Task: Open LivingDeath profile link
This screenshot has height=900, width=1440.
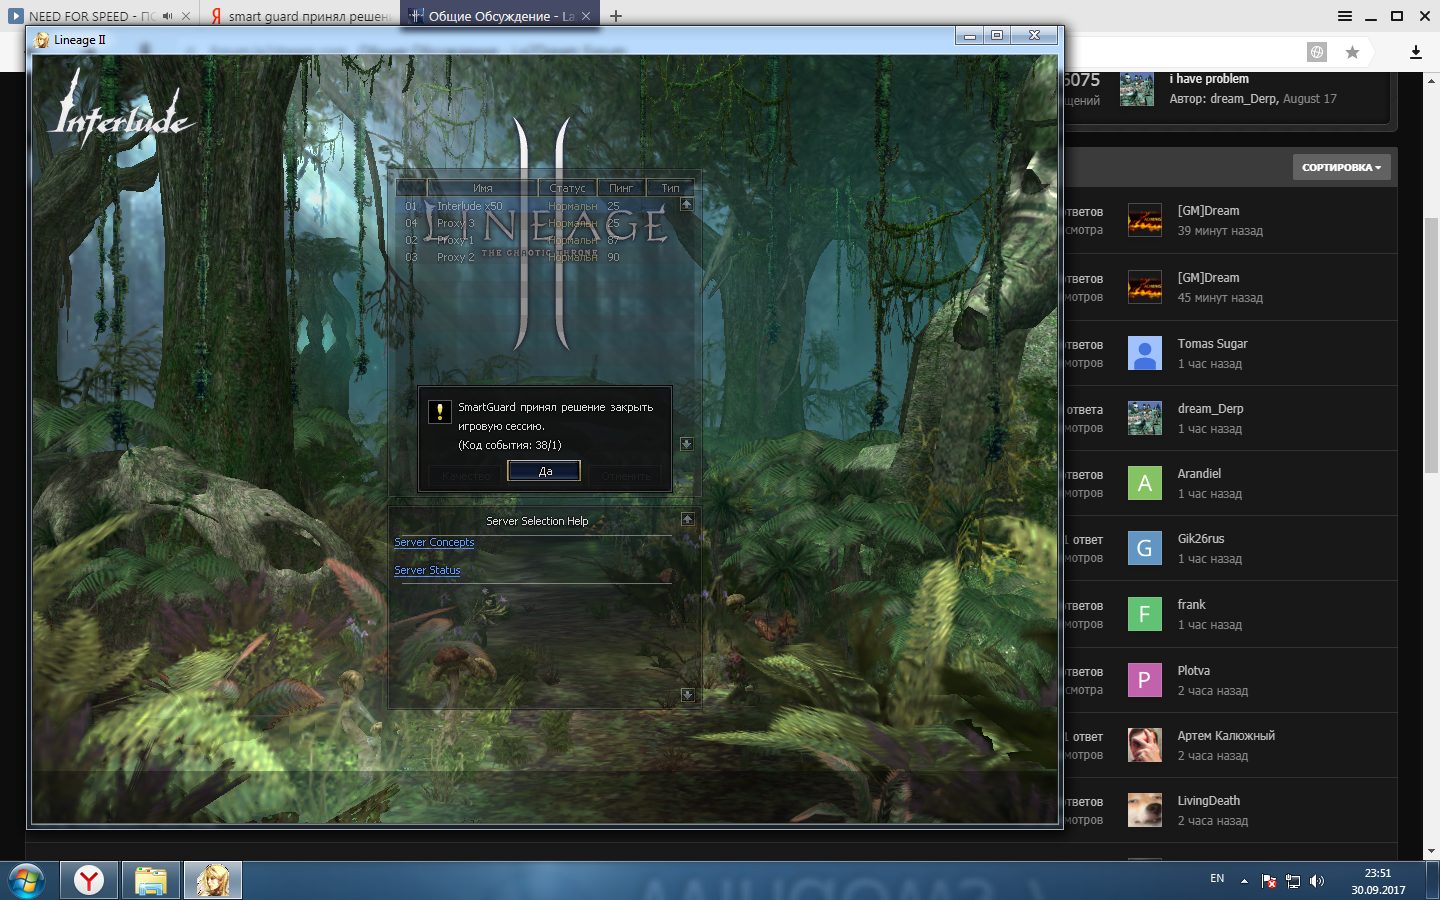Action: click(x=1208, y=801)
